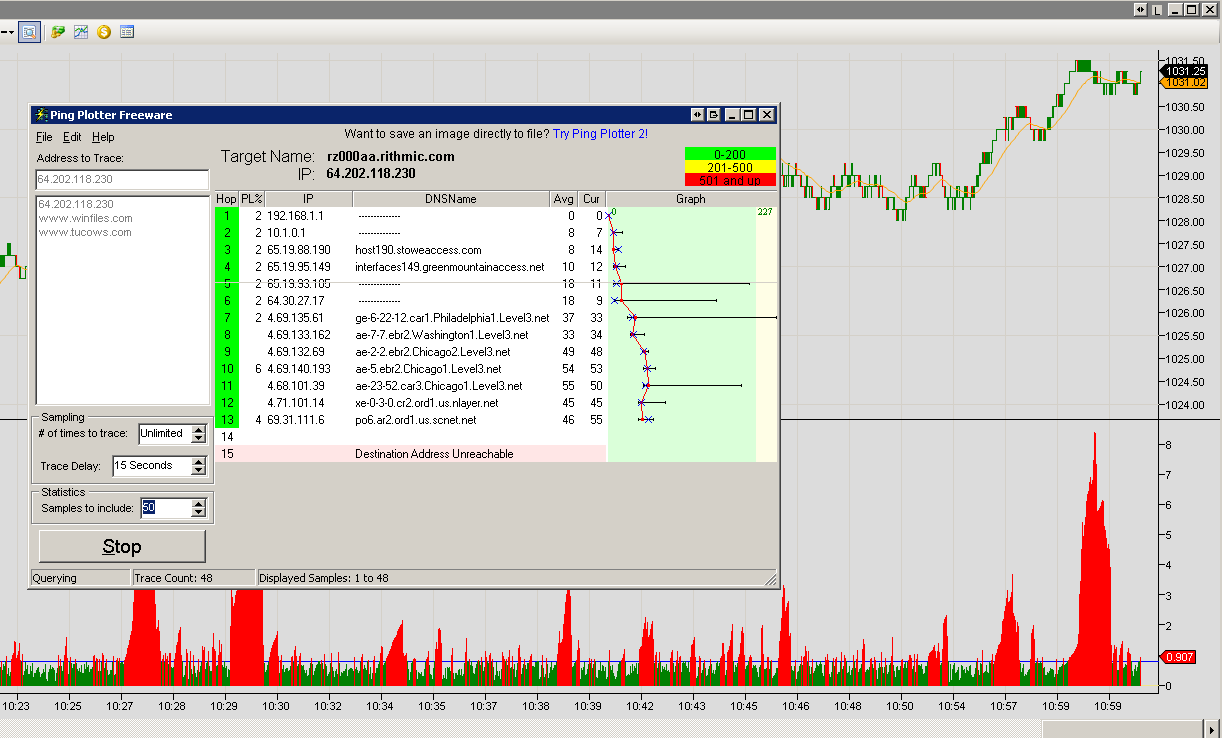The width and height of the screenshot is (1222, 738).
Task: Click the Trace Delay 15 Seconds field
Action: pyautogui.click(x=152, y=466)
